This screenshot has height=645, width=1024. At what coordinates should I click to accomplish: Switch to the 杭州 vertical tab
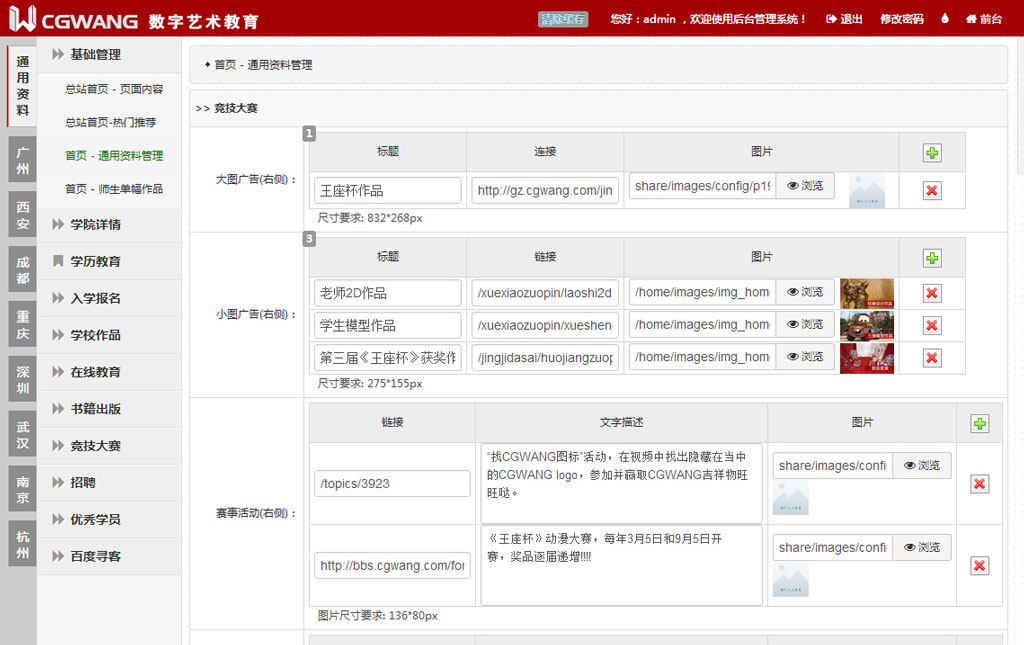tap(22, 544)
